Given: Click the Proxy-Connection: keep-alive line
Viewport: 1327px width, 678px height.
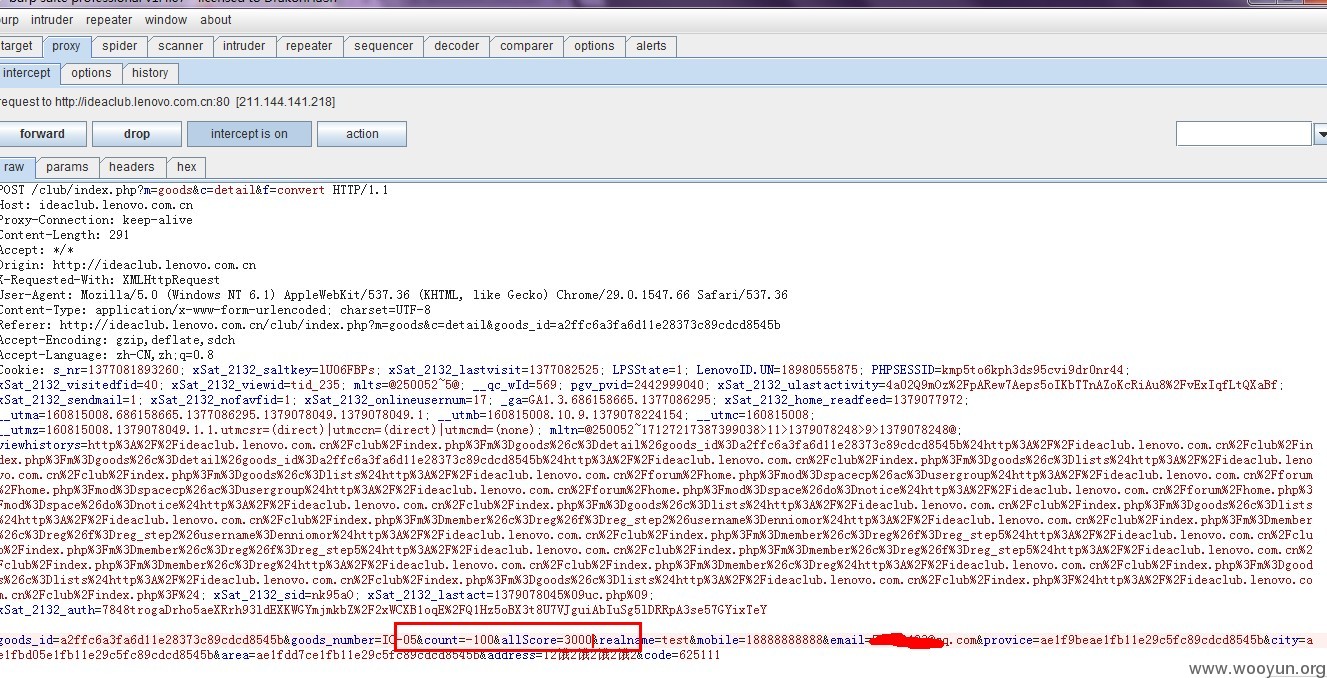Looking at the screenshot, I should tap(96, 220).
